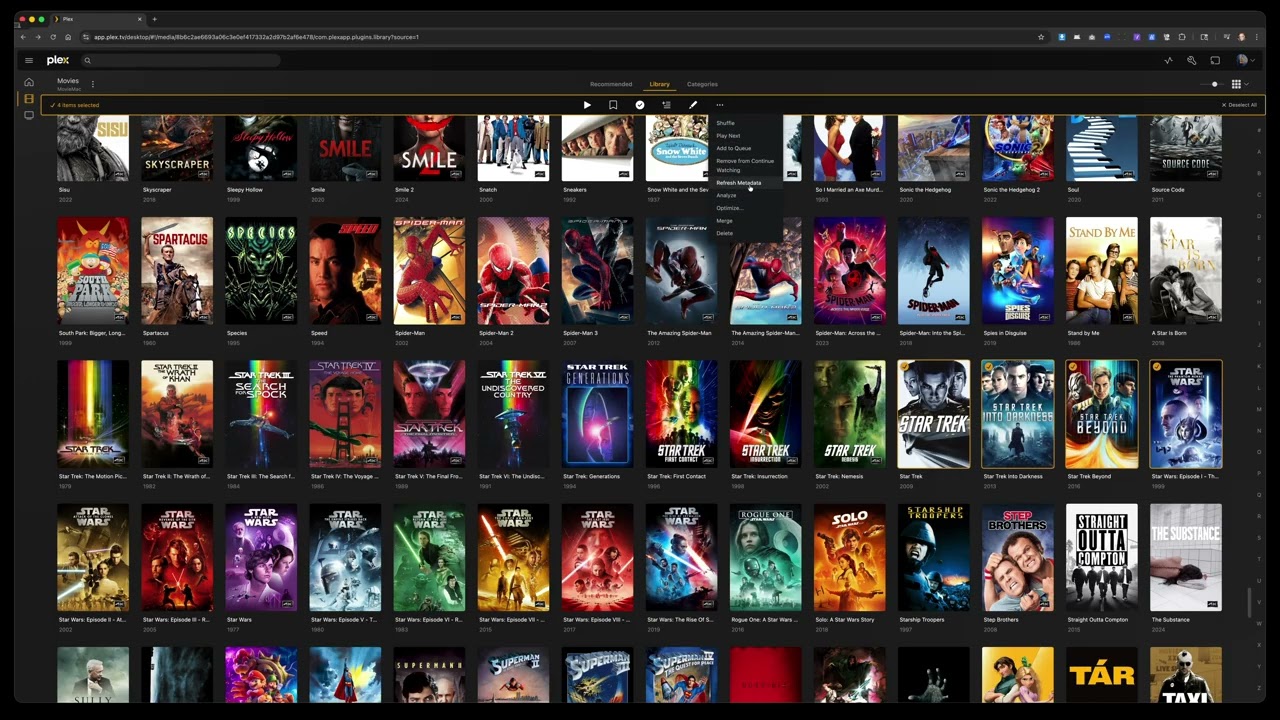
Task: Open the Movies library three-dot options
Action: pyautogui.click(x=93, y=84)
